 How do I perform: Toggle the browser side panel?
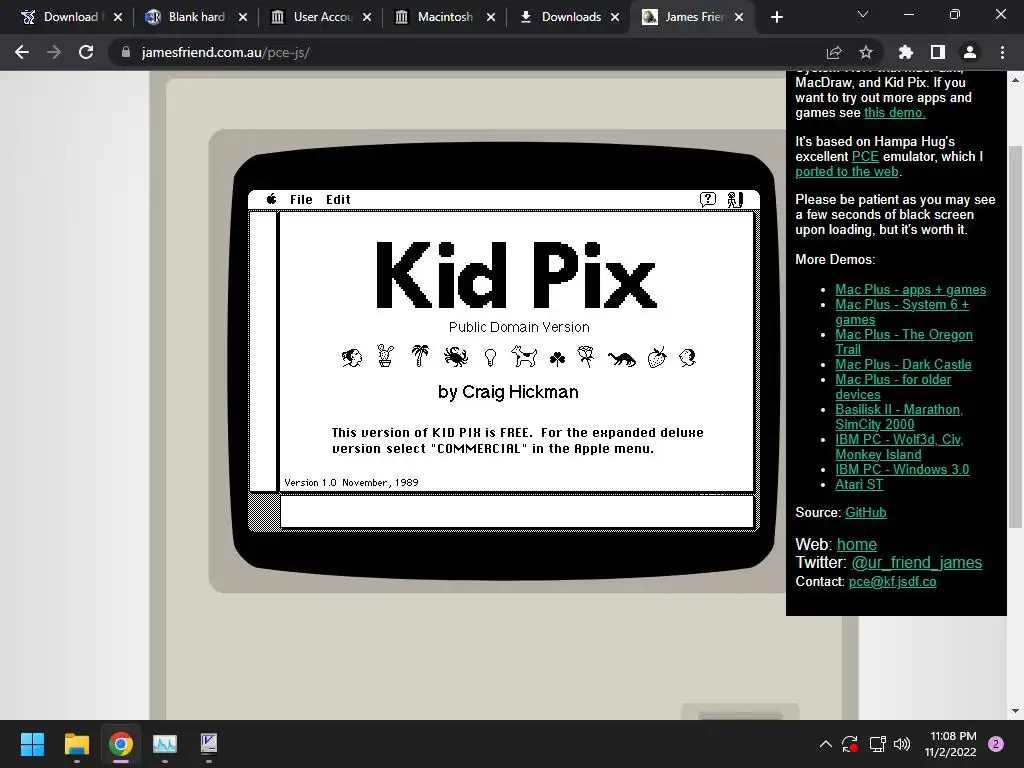coord(938,52)
